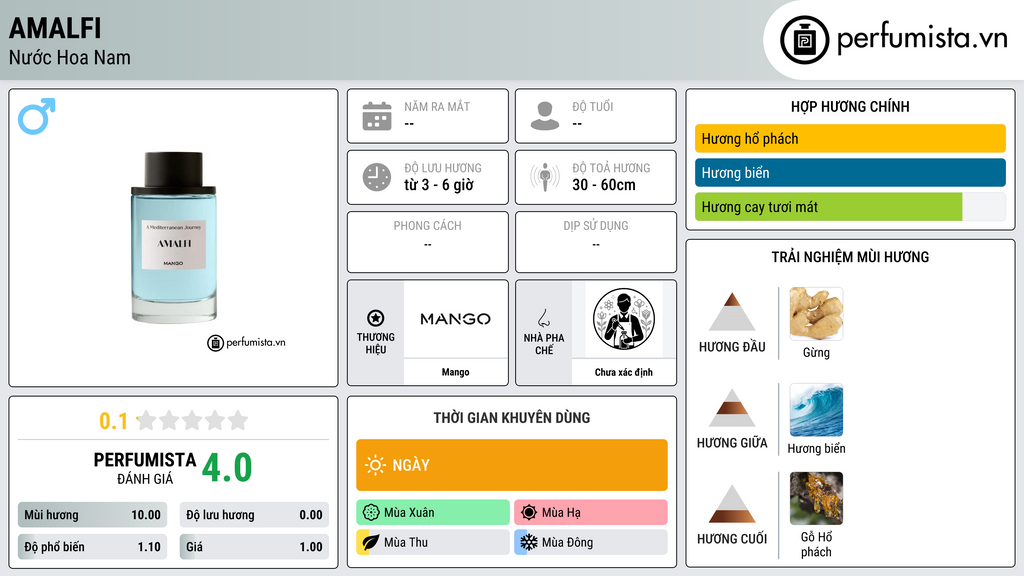Viewport: 1024px width, 576px height.
Task: Click the flower icon beside Mùa Xuân
Action: tap(371, 513)
